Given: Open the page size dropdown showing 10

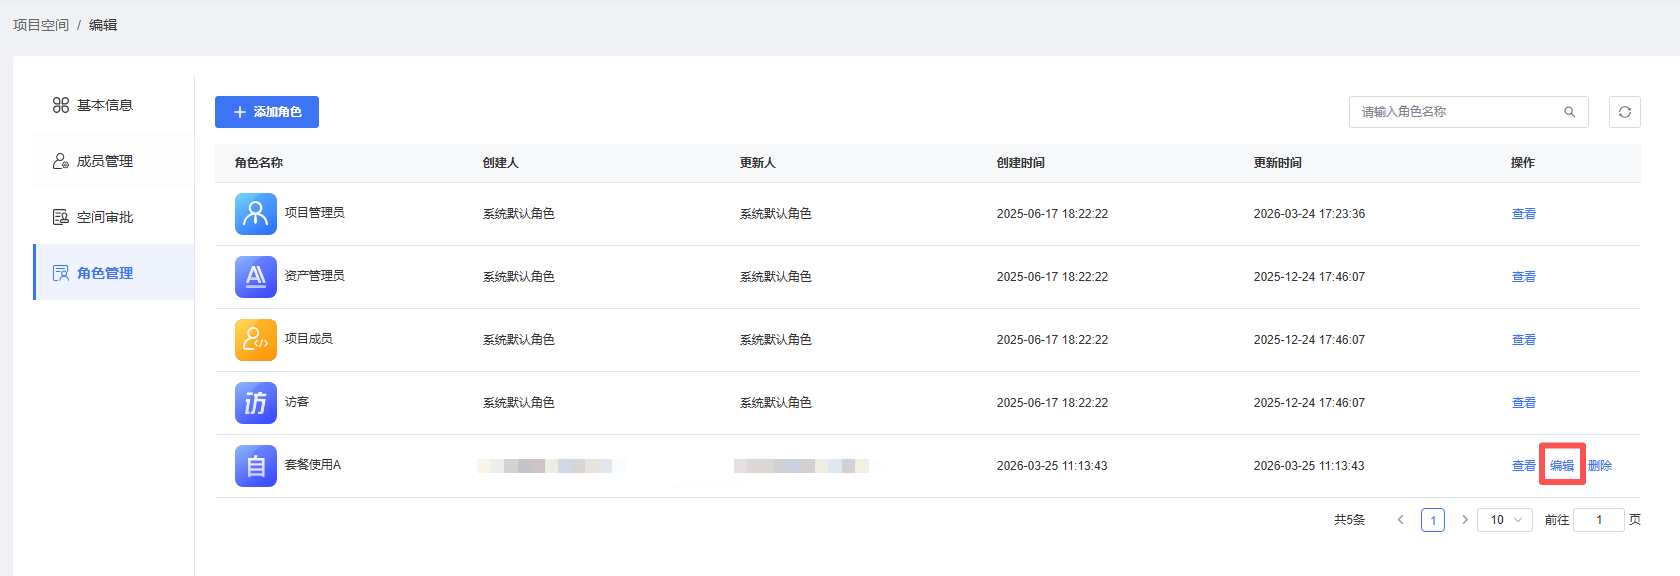Looking at the screenshot, I should 1504,520.
